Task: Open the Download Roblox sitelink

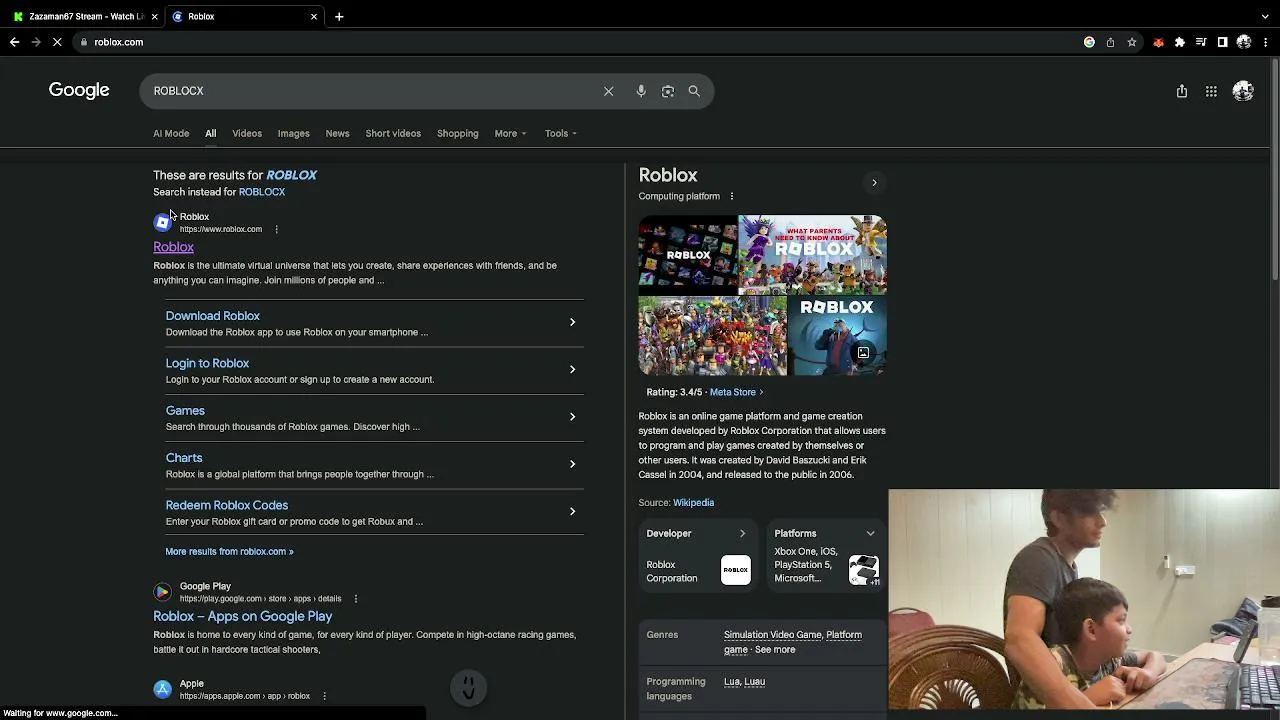Action: click(x=213, y=316)
